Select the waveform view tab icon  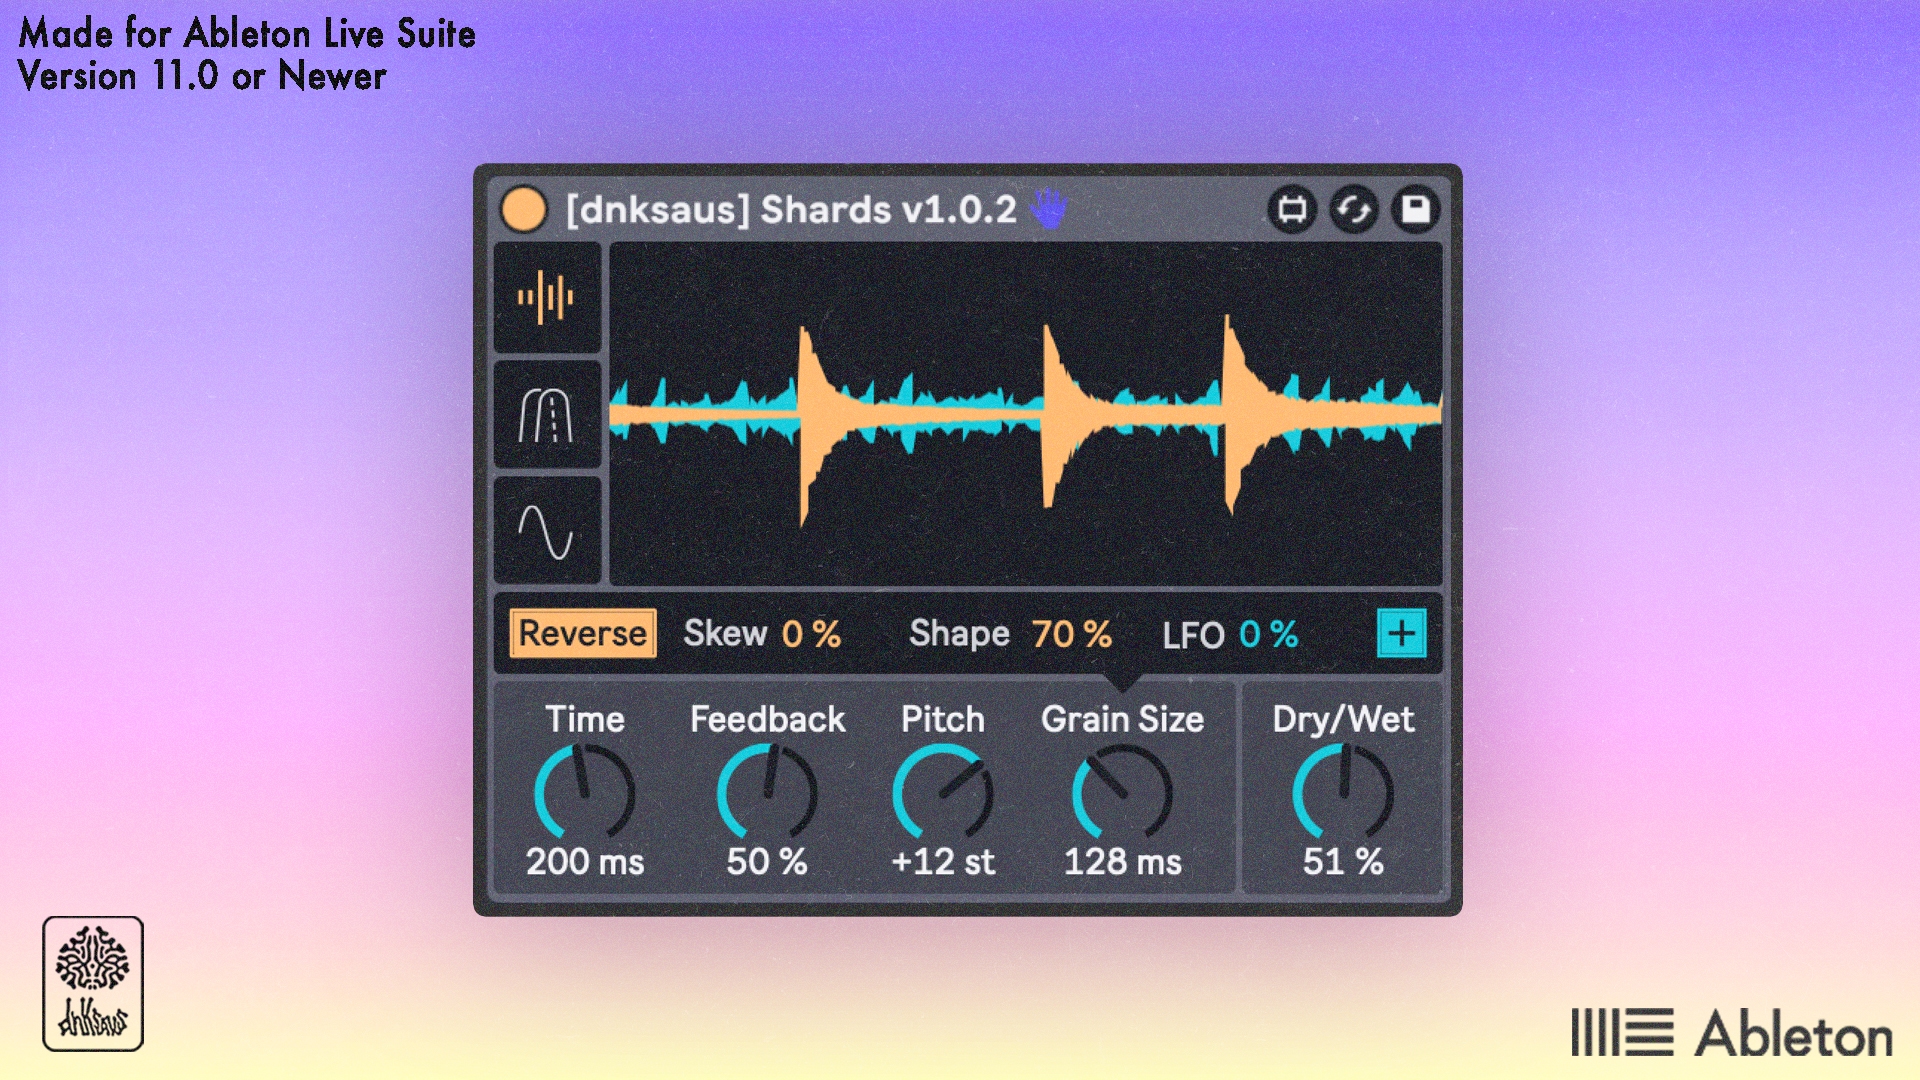[546, 297]
